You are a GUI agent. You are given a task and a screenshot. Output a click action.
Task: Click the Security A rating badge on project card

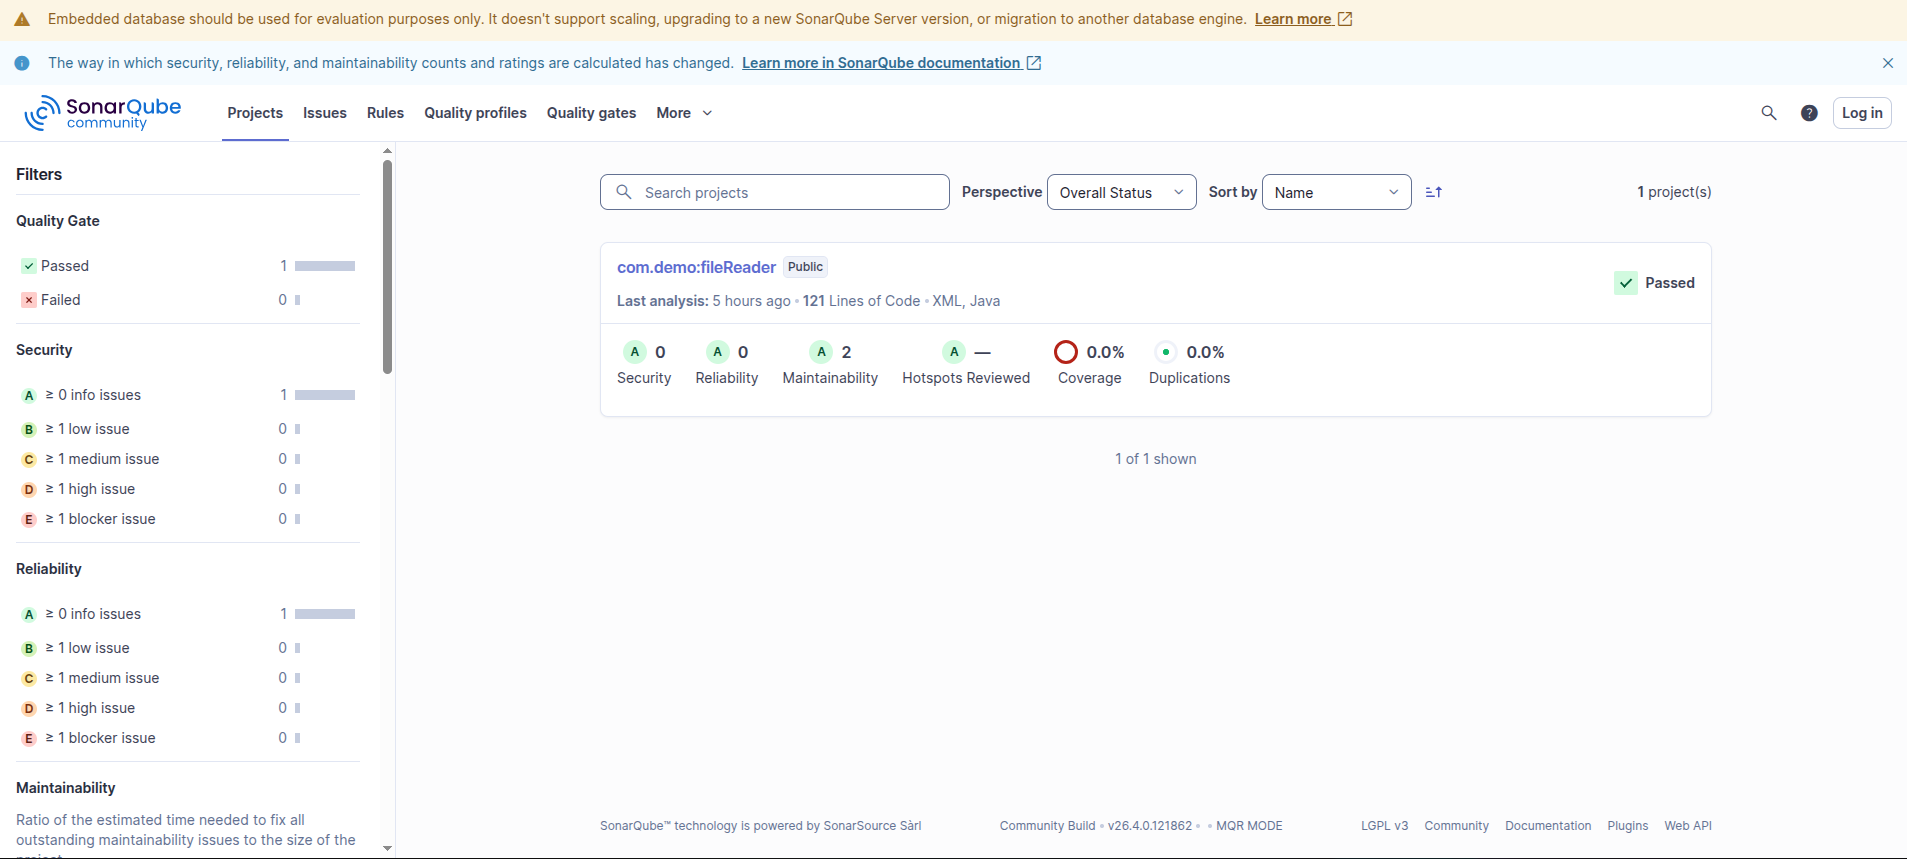pyautogui.click(x=635, y=352)
